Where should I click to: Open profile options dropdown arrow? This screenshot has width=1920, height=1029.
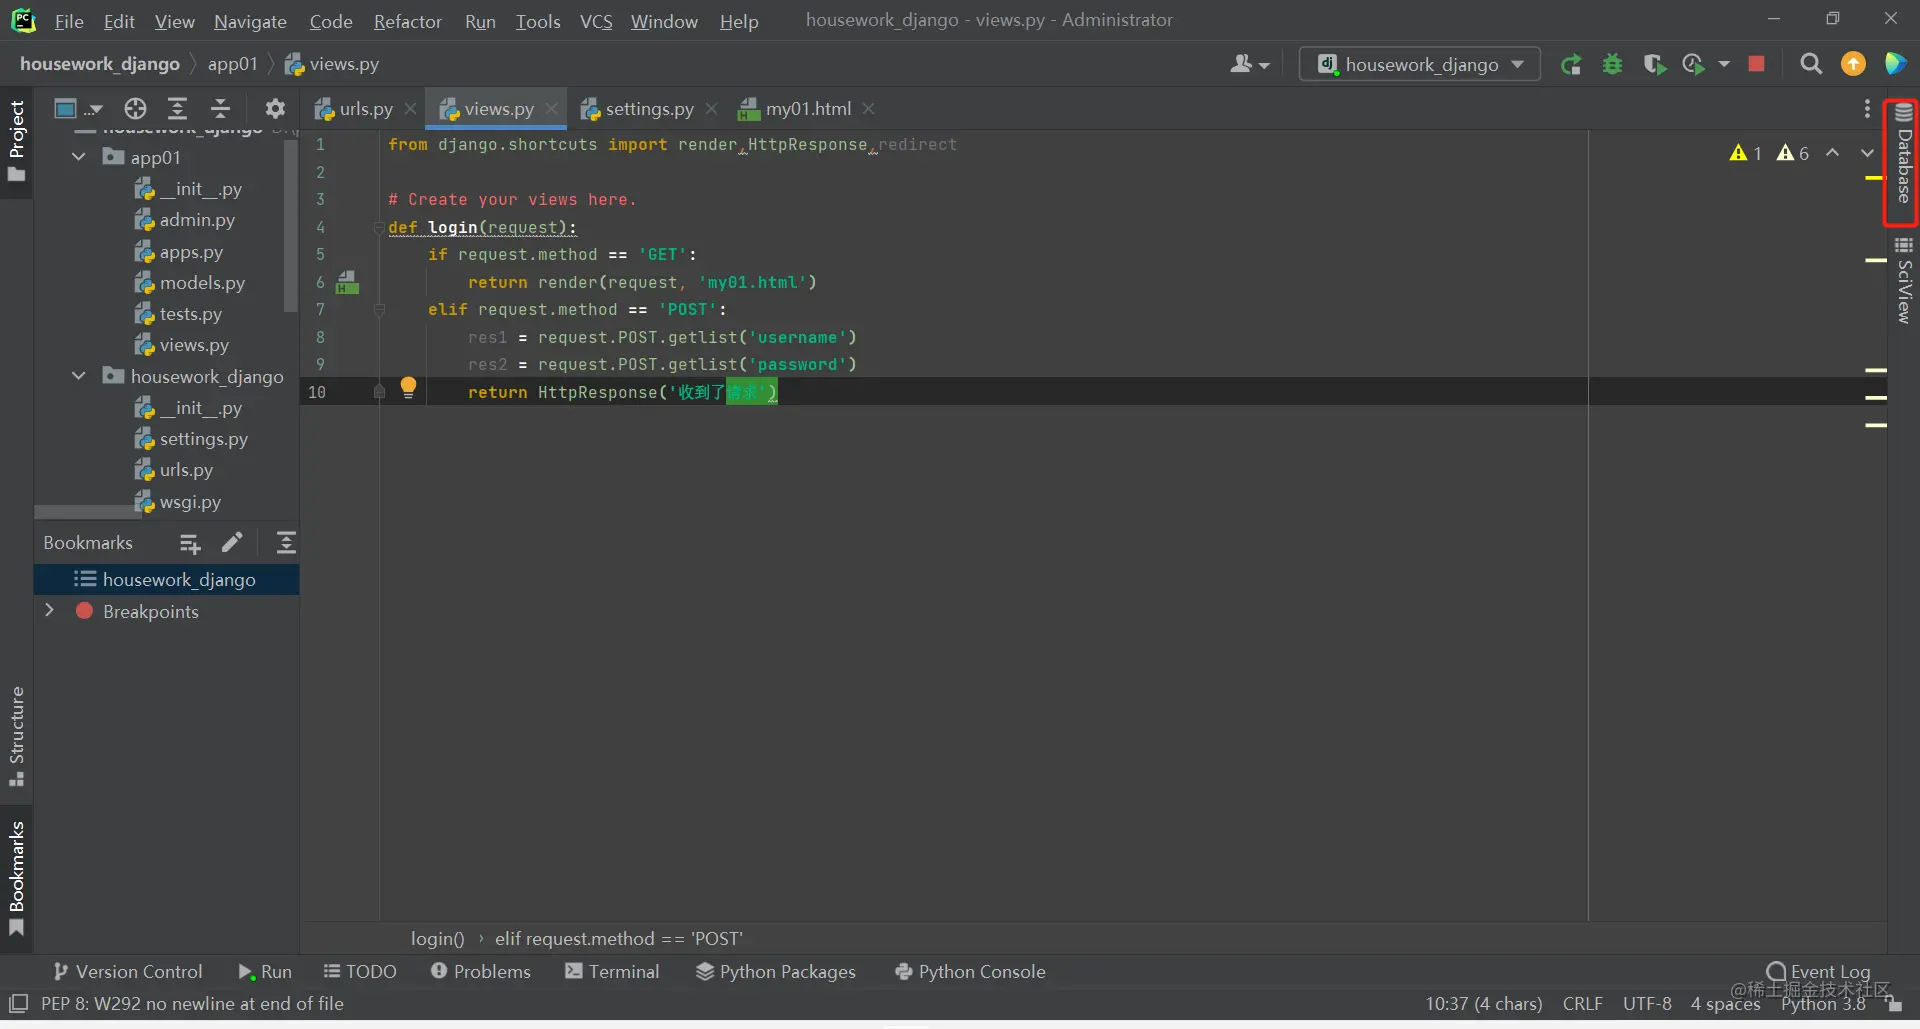(1724, 65)
